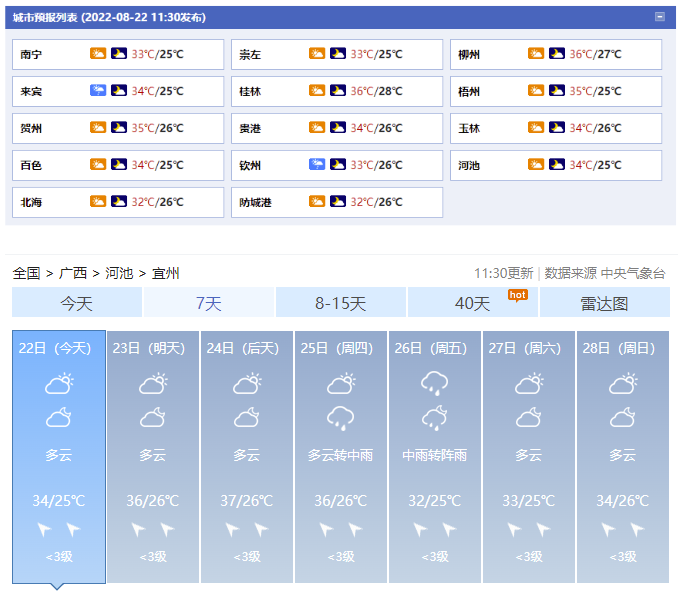
Task: Open 河池 breadcrumb link
Action: pyautogui.click(x=119, y=273)
